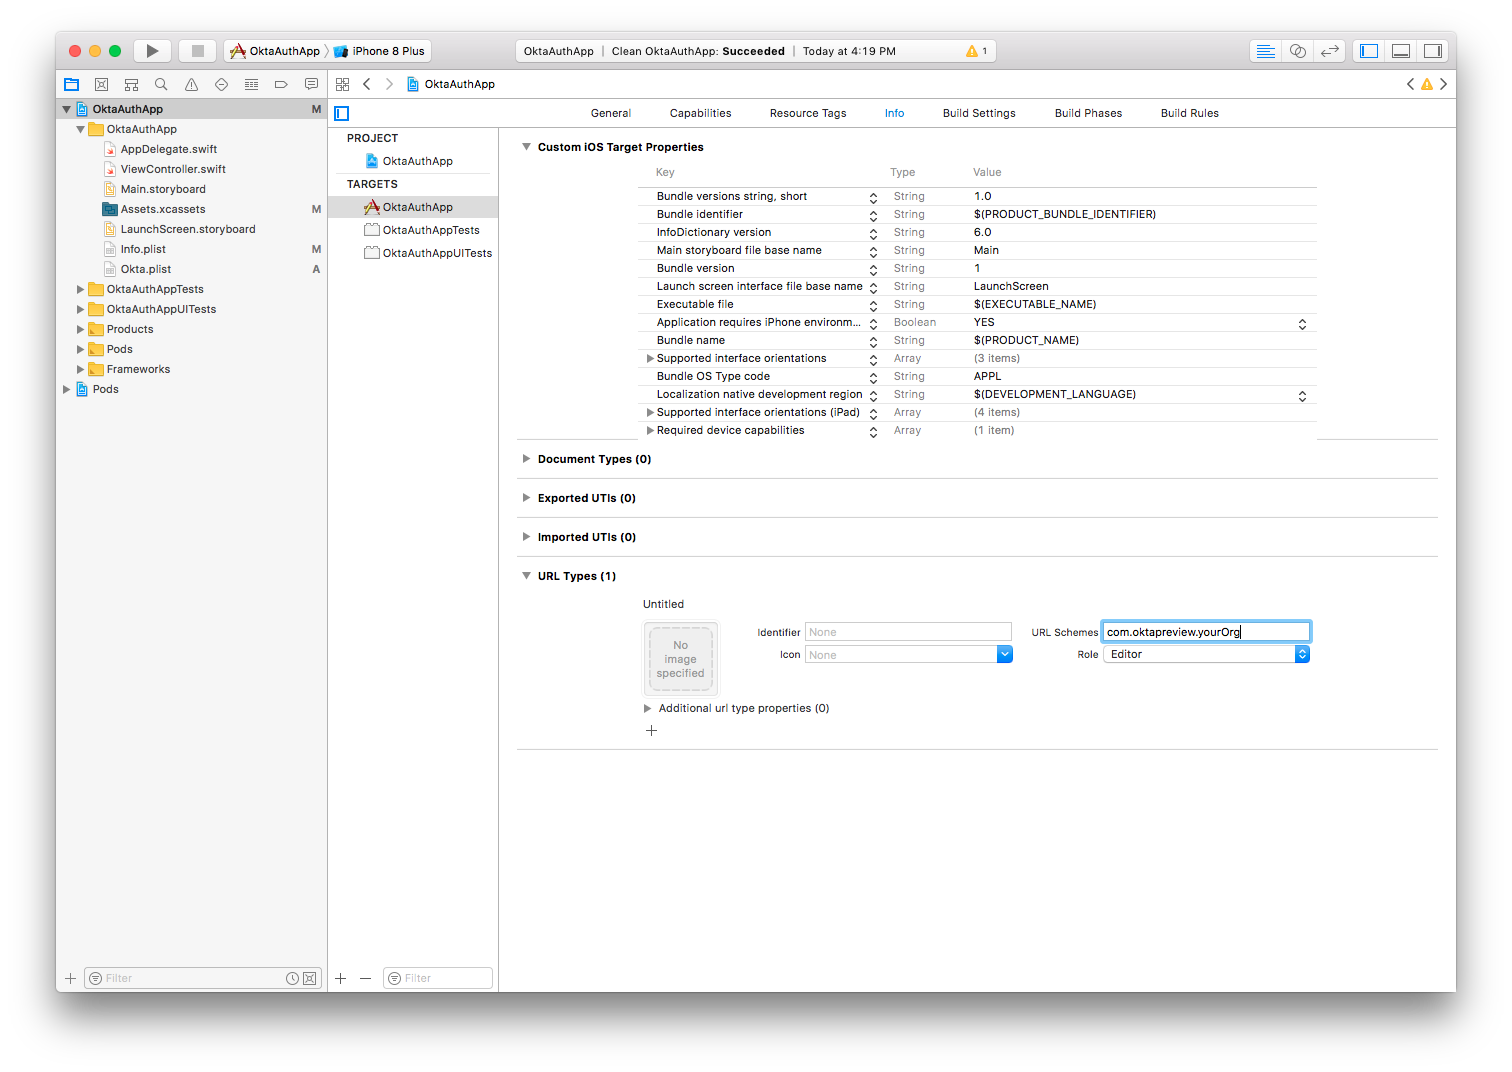Open the Capabilities tab
Screen dimensions: 1512x1072
pyautogui.click(x=700, y=113)
